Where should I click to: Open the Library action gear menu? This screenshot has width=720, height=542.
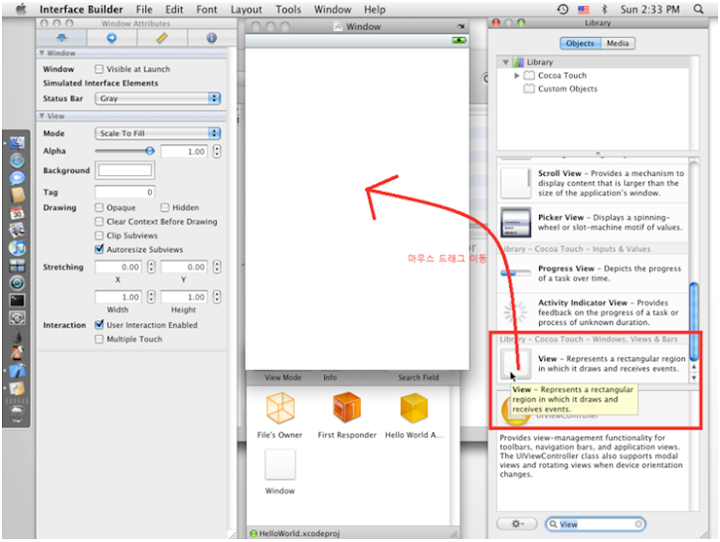click(517, 524)
